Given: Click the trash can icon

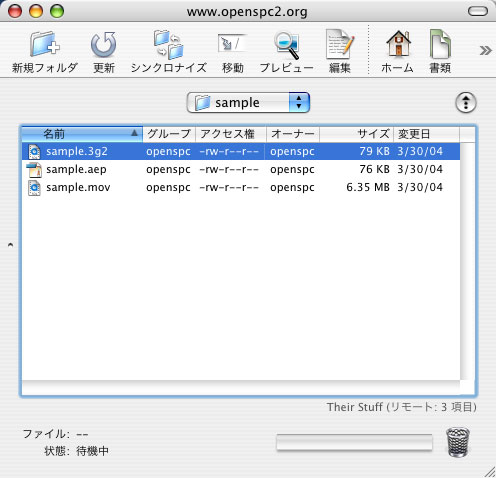Looking at the screenshot, I should click(458, 442).
